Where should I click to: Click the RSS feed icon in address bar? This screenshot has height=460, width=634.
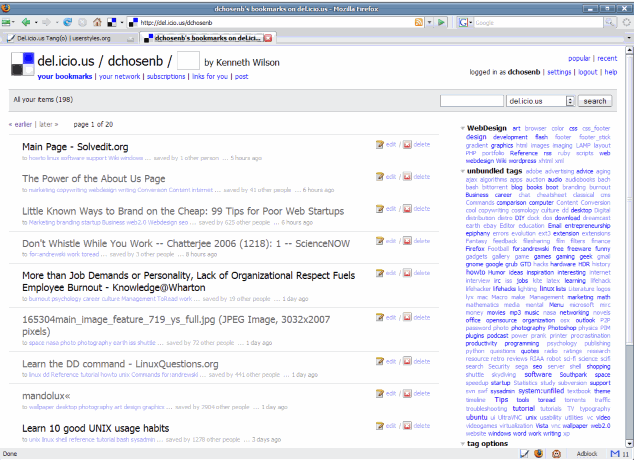[419, 22]
